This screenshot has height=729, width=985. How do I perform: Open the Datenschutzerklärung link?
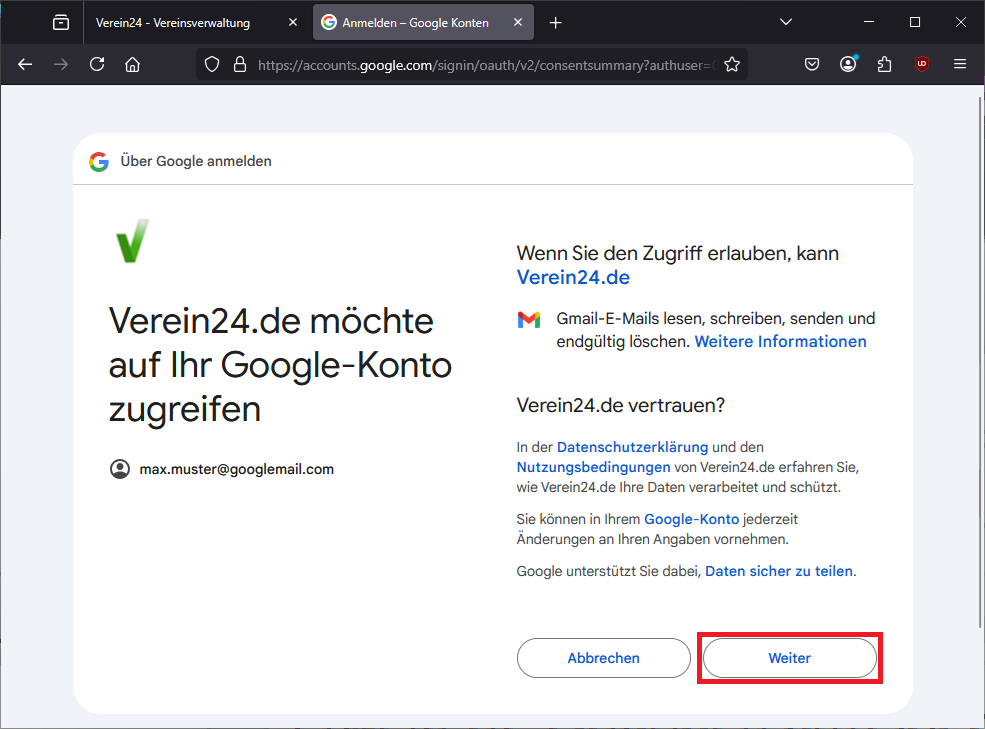[632, 447]
